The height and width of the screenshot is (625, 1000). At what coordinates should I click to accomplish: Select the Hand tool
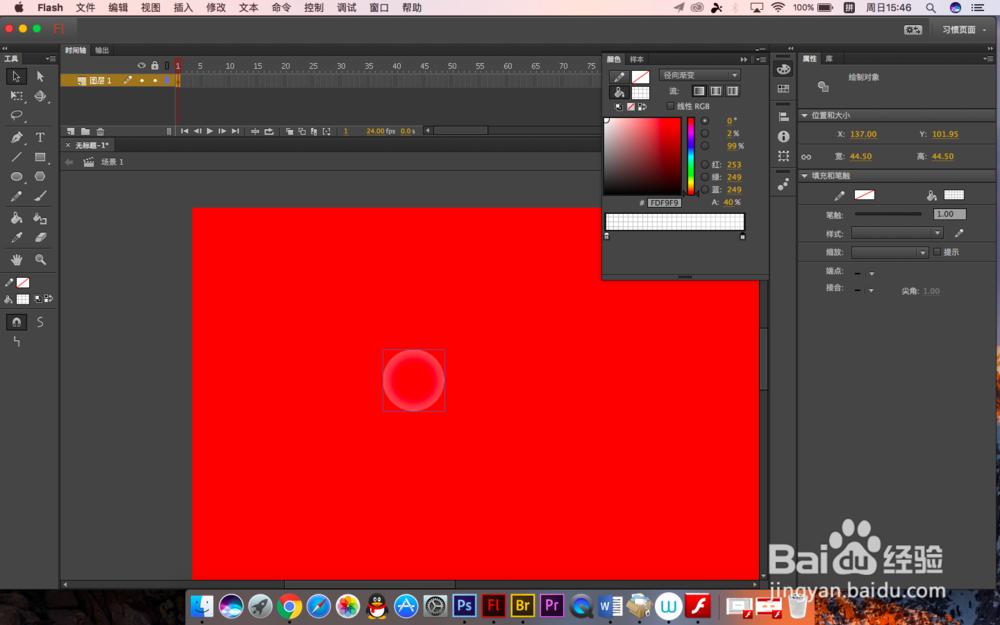[x=17, y=260]
